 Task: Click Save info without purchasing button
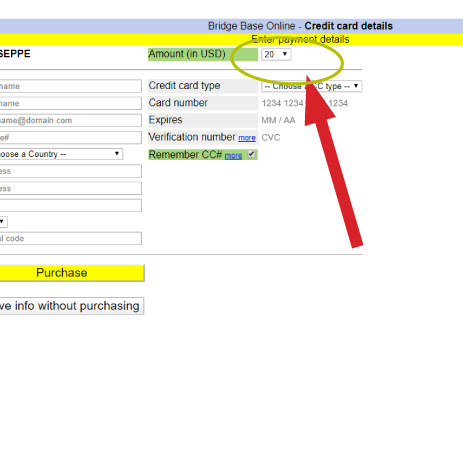(x=72, y=306)
